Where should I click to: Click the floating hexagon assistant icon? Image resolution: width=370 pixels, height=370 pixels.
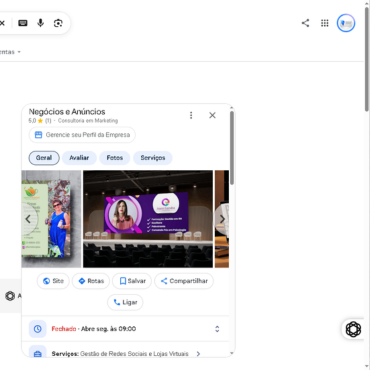coord(353,329)
